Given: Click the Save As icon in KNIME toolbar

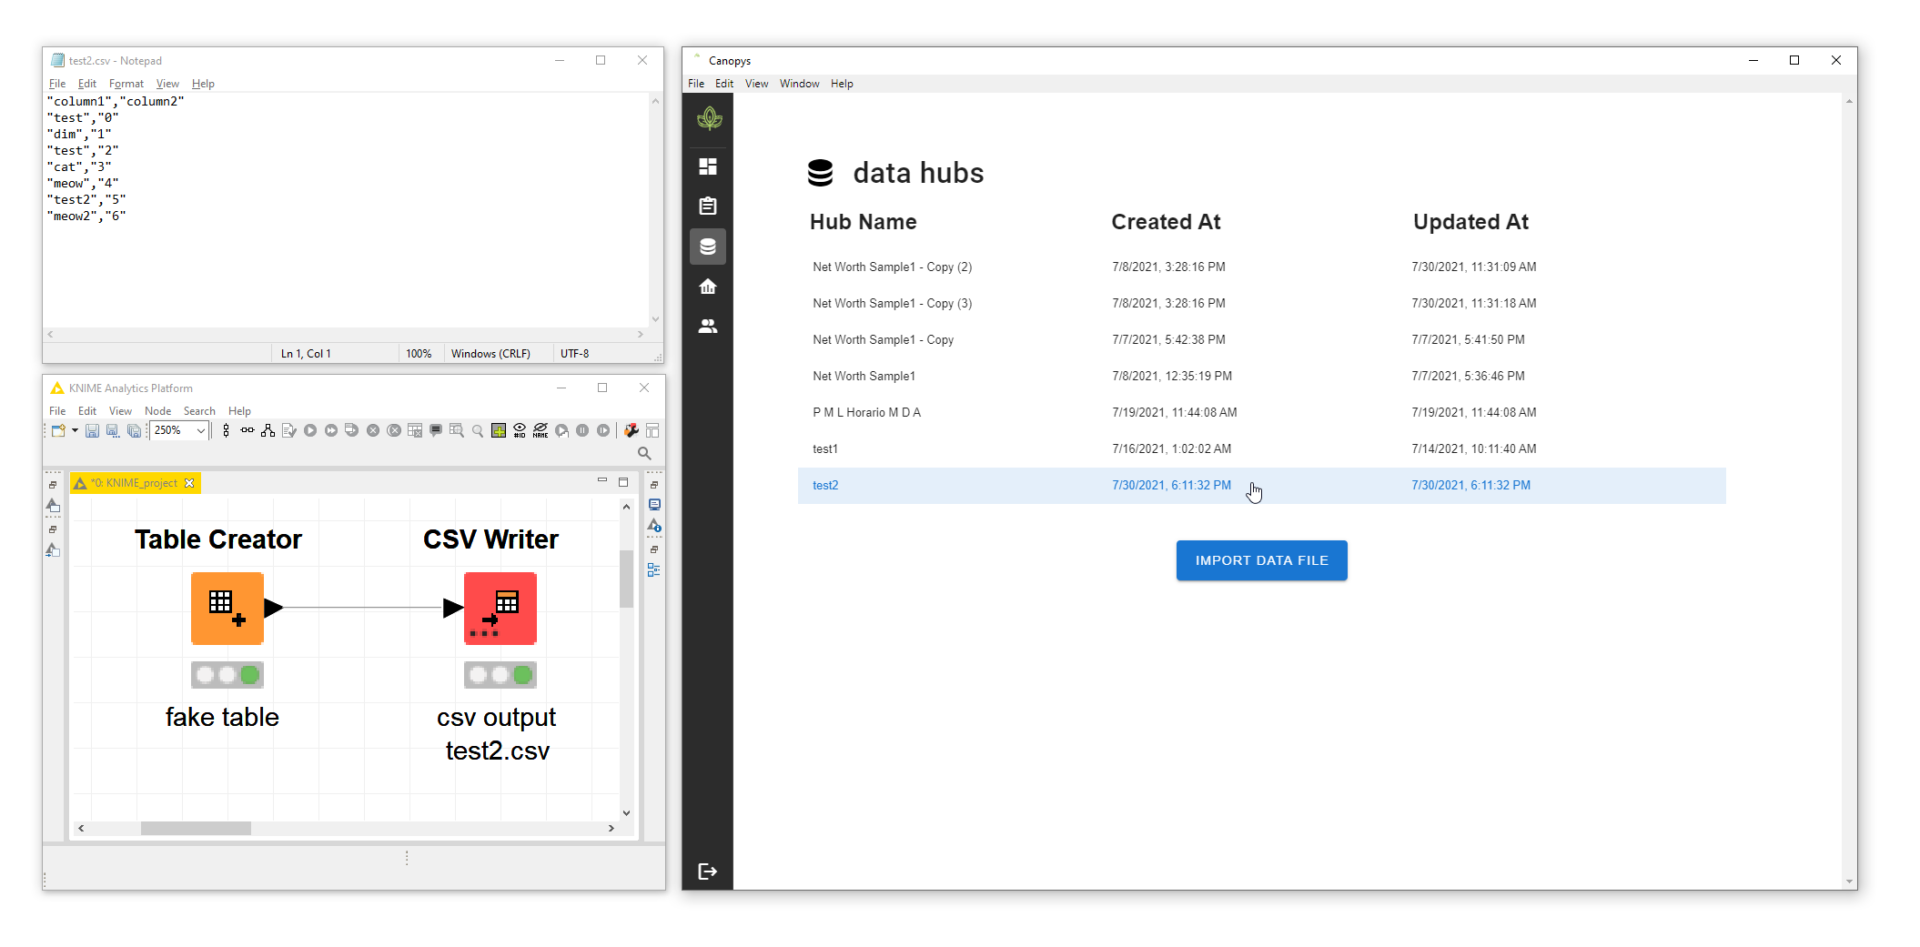Looking at the screenshot, I should pyautogui.click(x=113, y=431).
